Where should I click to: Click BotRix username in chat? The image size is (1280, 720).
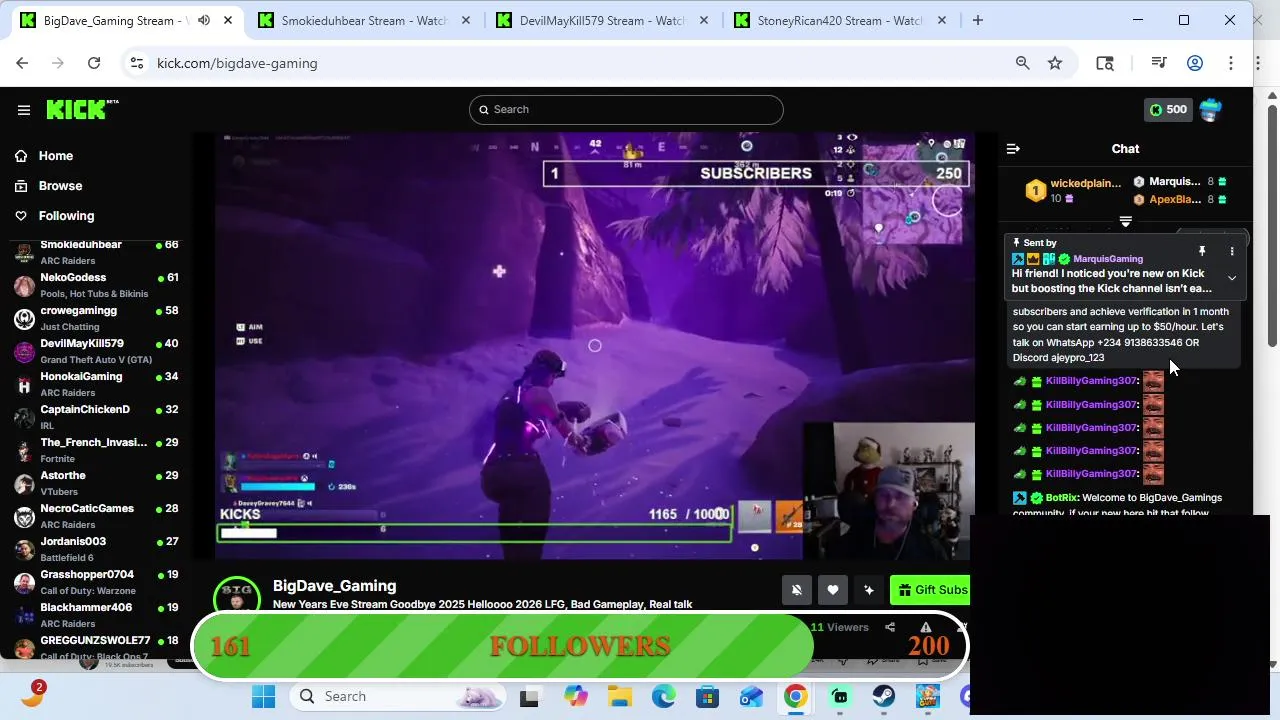(1061, 498)
